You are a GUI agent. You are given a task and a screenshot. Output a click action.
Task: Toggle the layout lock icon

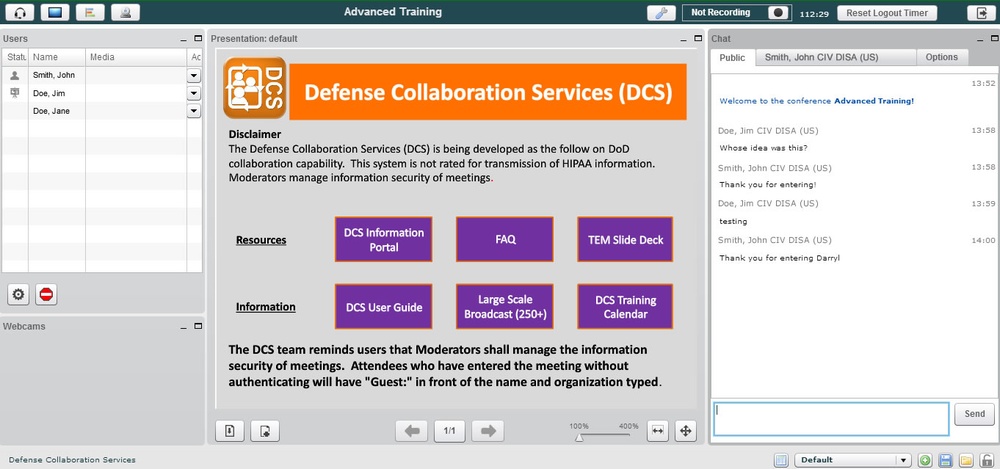tap(987, 460)
